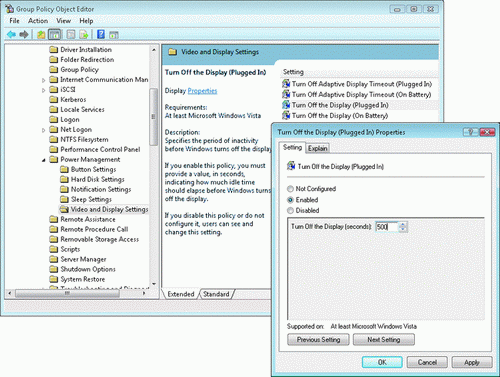Click the tree pane vertical scrollbar
The image size is (500, 377).
[154, 117]
